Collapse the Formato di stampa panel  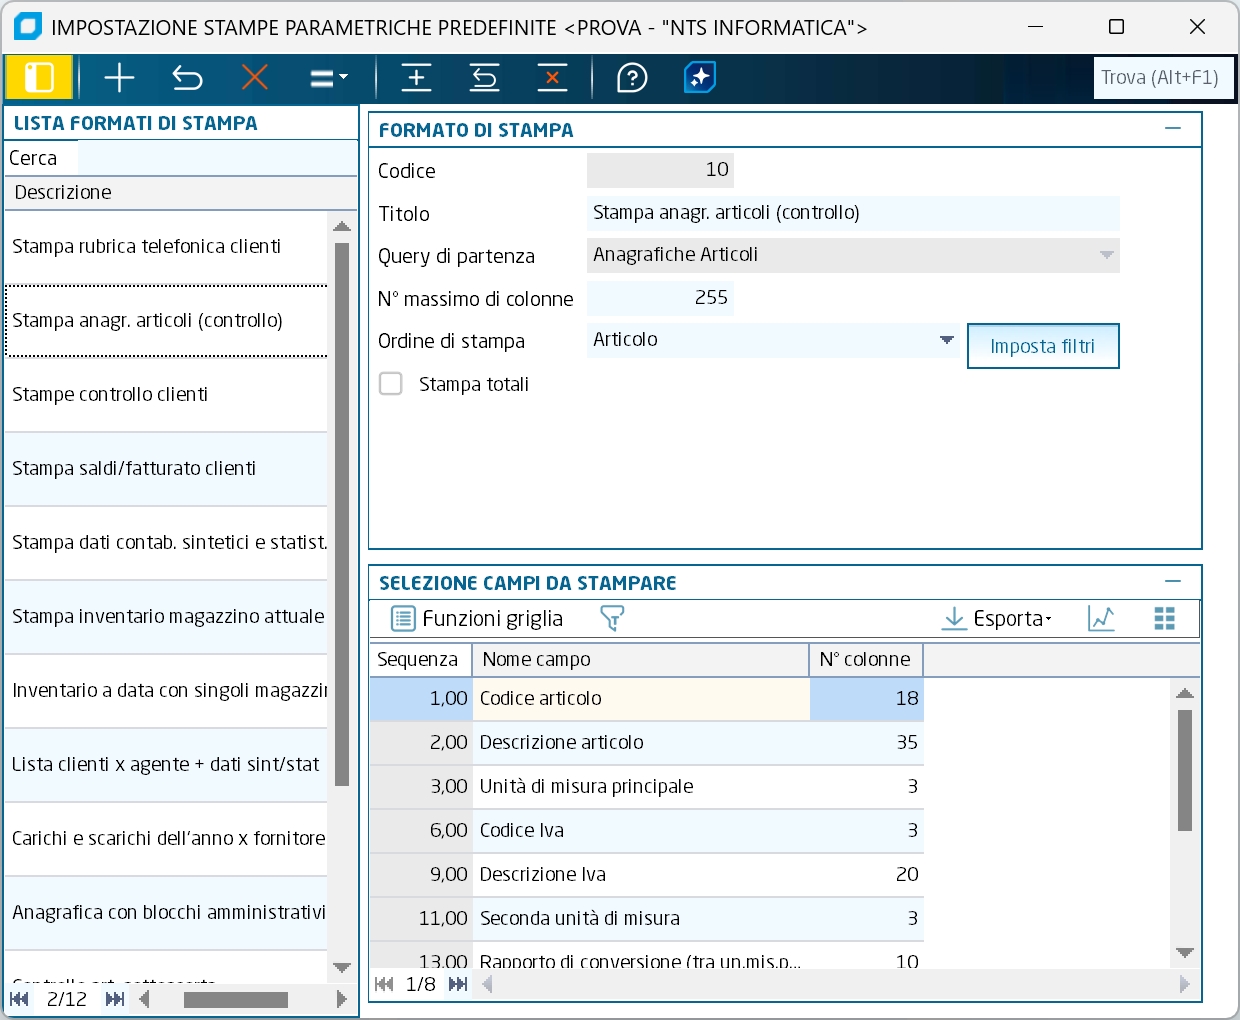coord(1173,129)
